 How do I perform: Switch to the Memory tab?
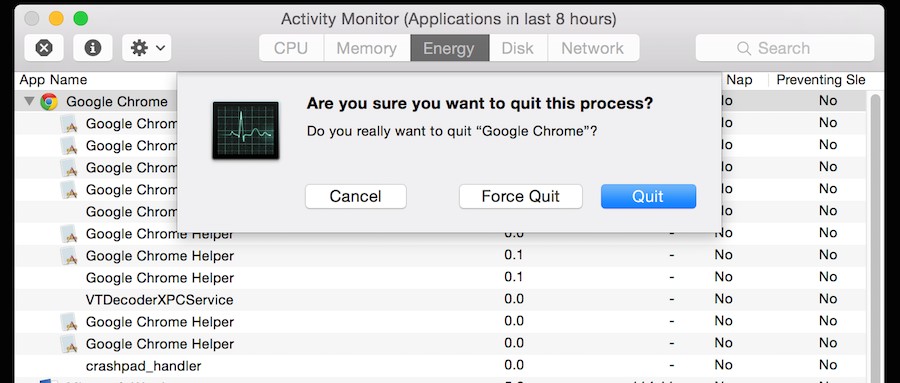[x=367, y=48]
